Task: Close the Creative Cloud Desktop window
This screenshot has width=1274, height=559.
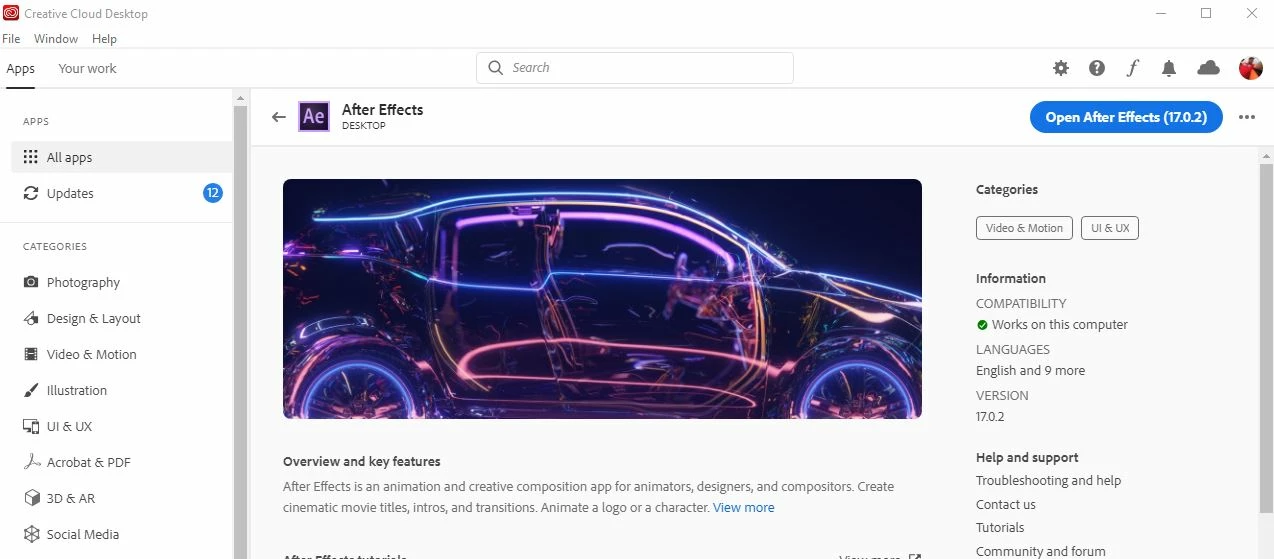Action: [x=1252, y=13]
